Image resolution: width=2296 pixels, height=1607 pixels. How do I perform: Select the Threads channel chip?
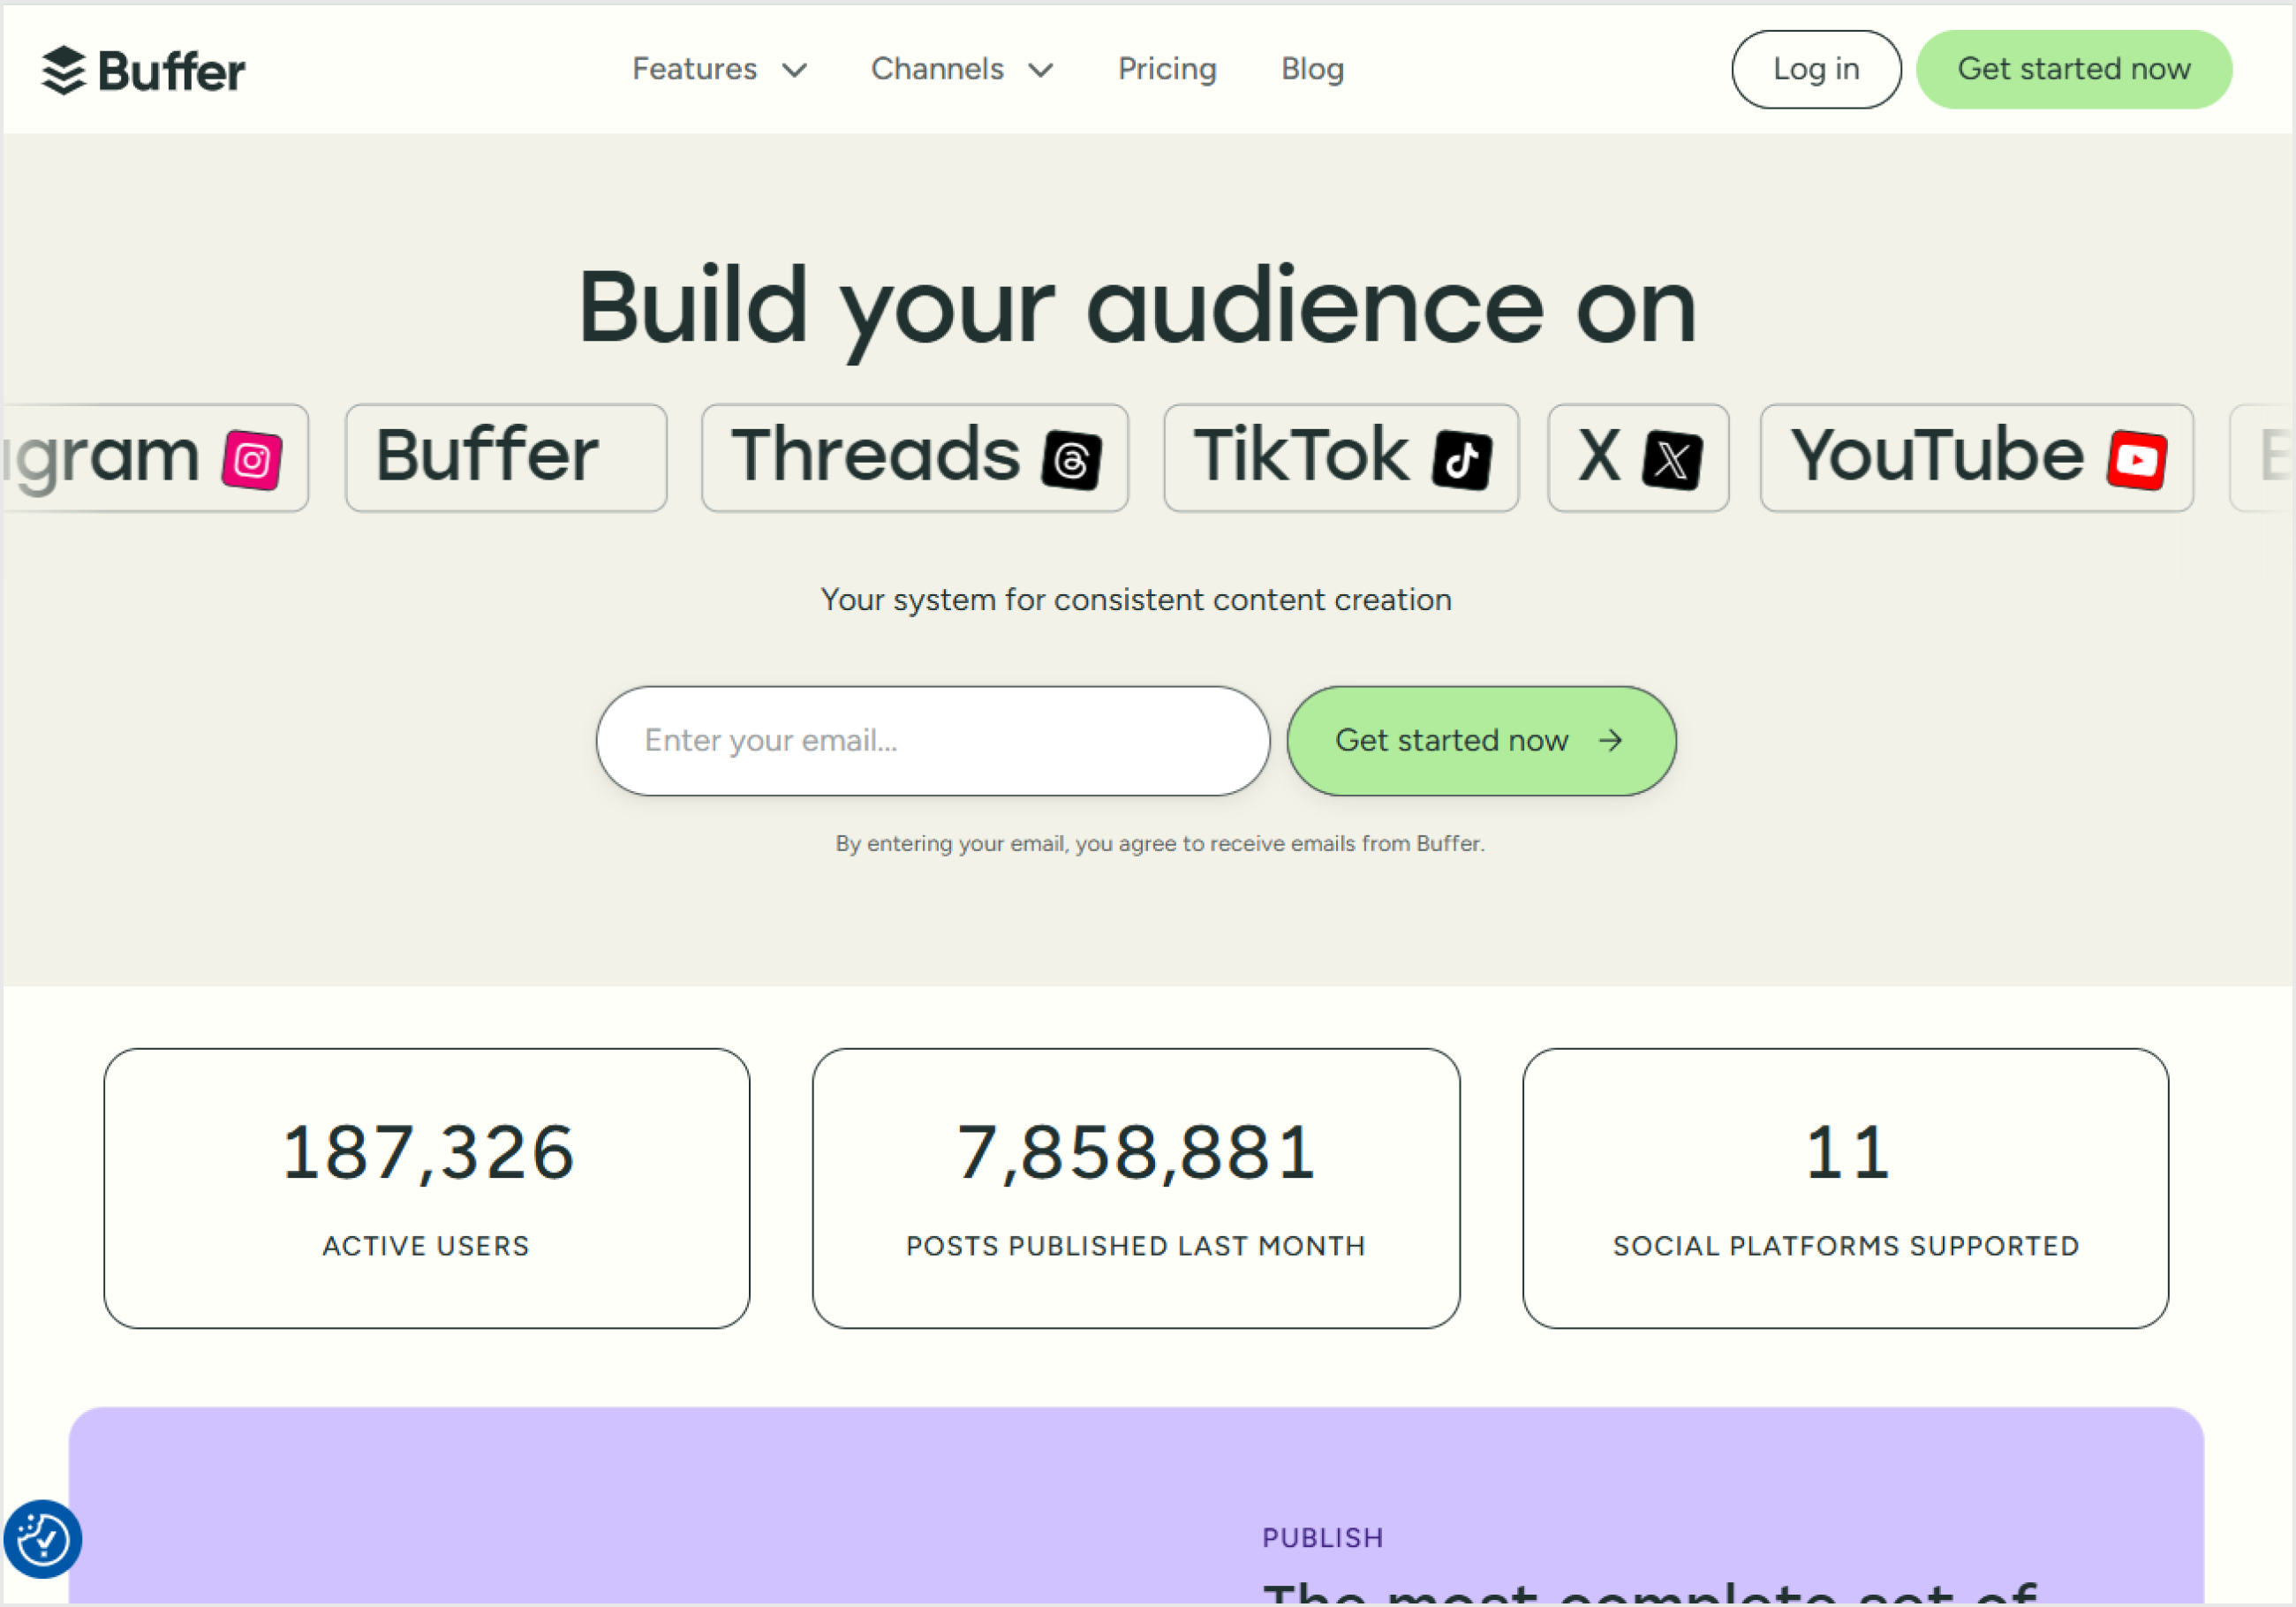click(915, 458)
